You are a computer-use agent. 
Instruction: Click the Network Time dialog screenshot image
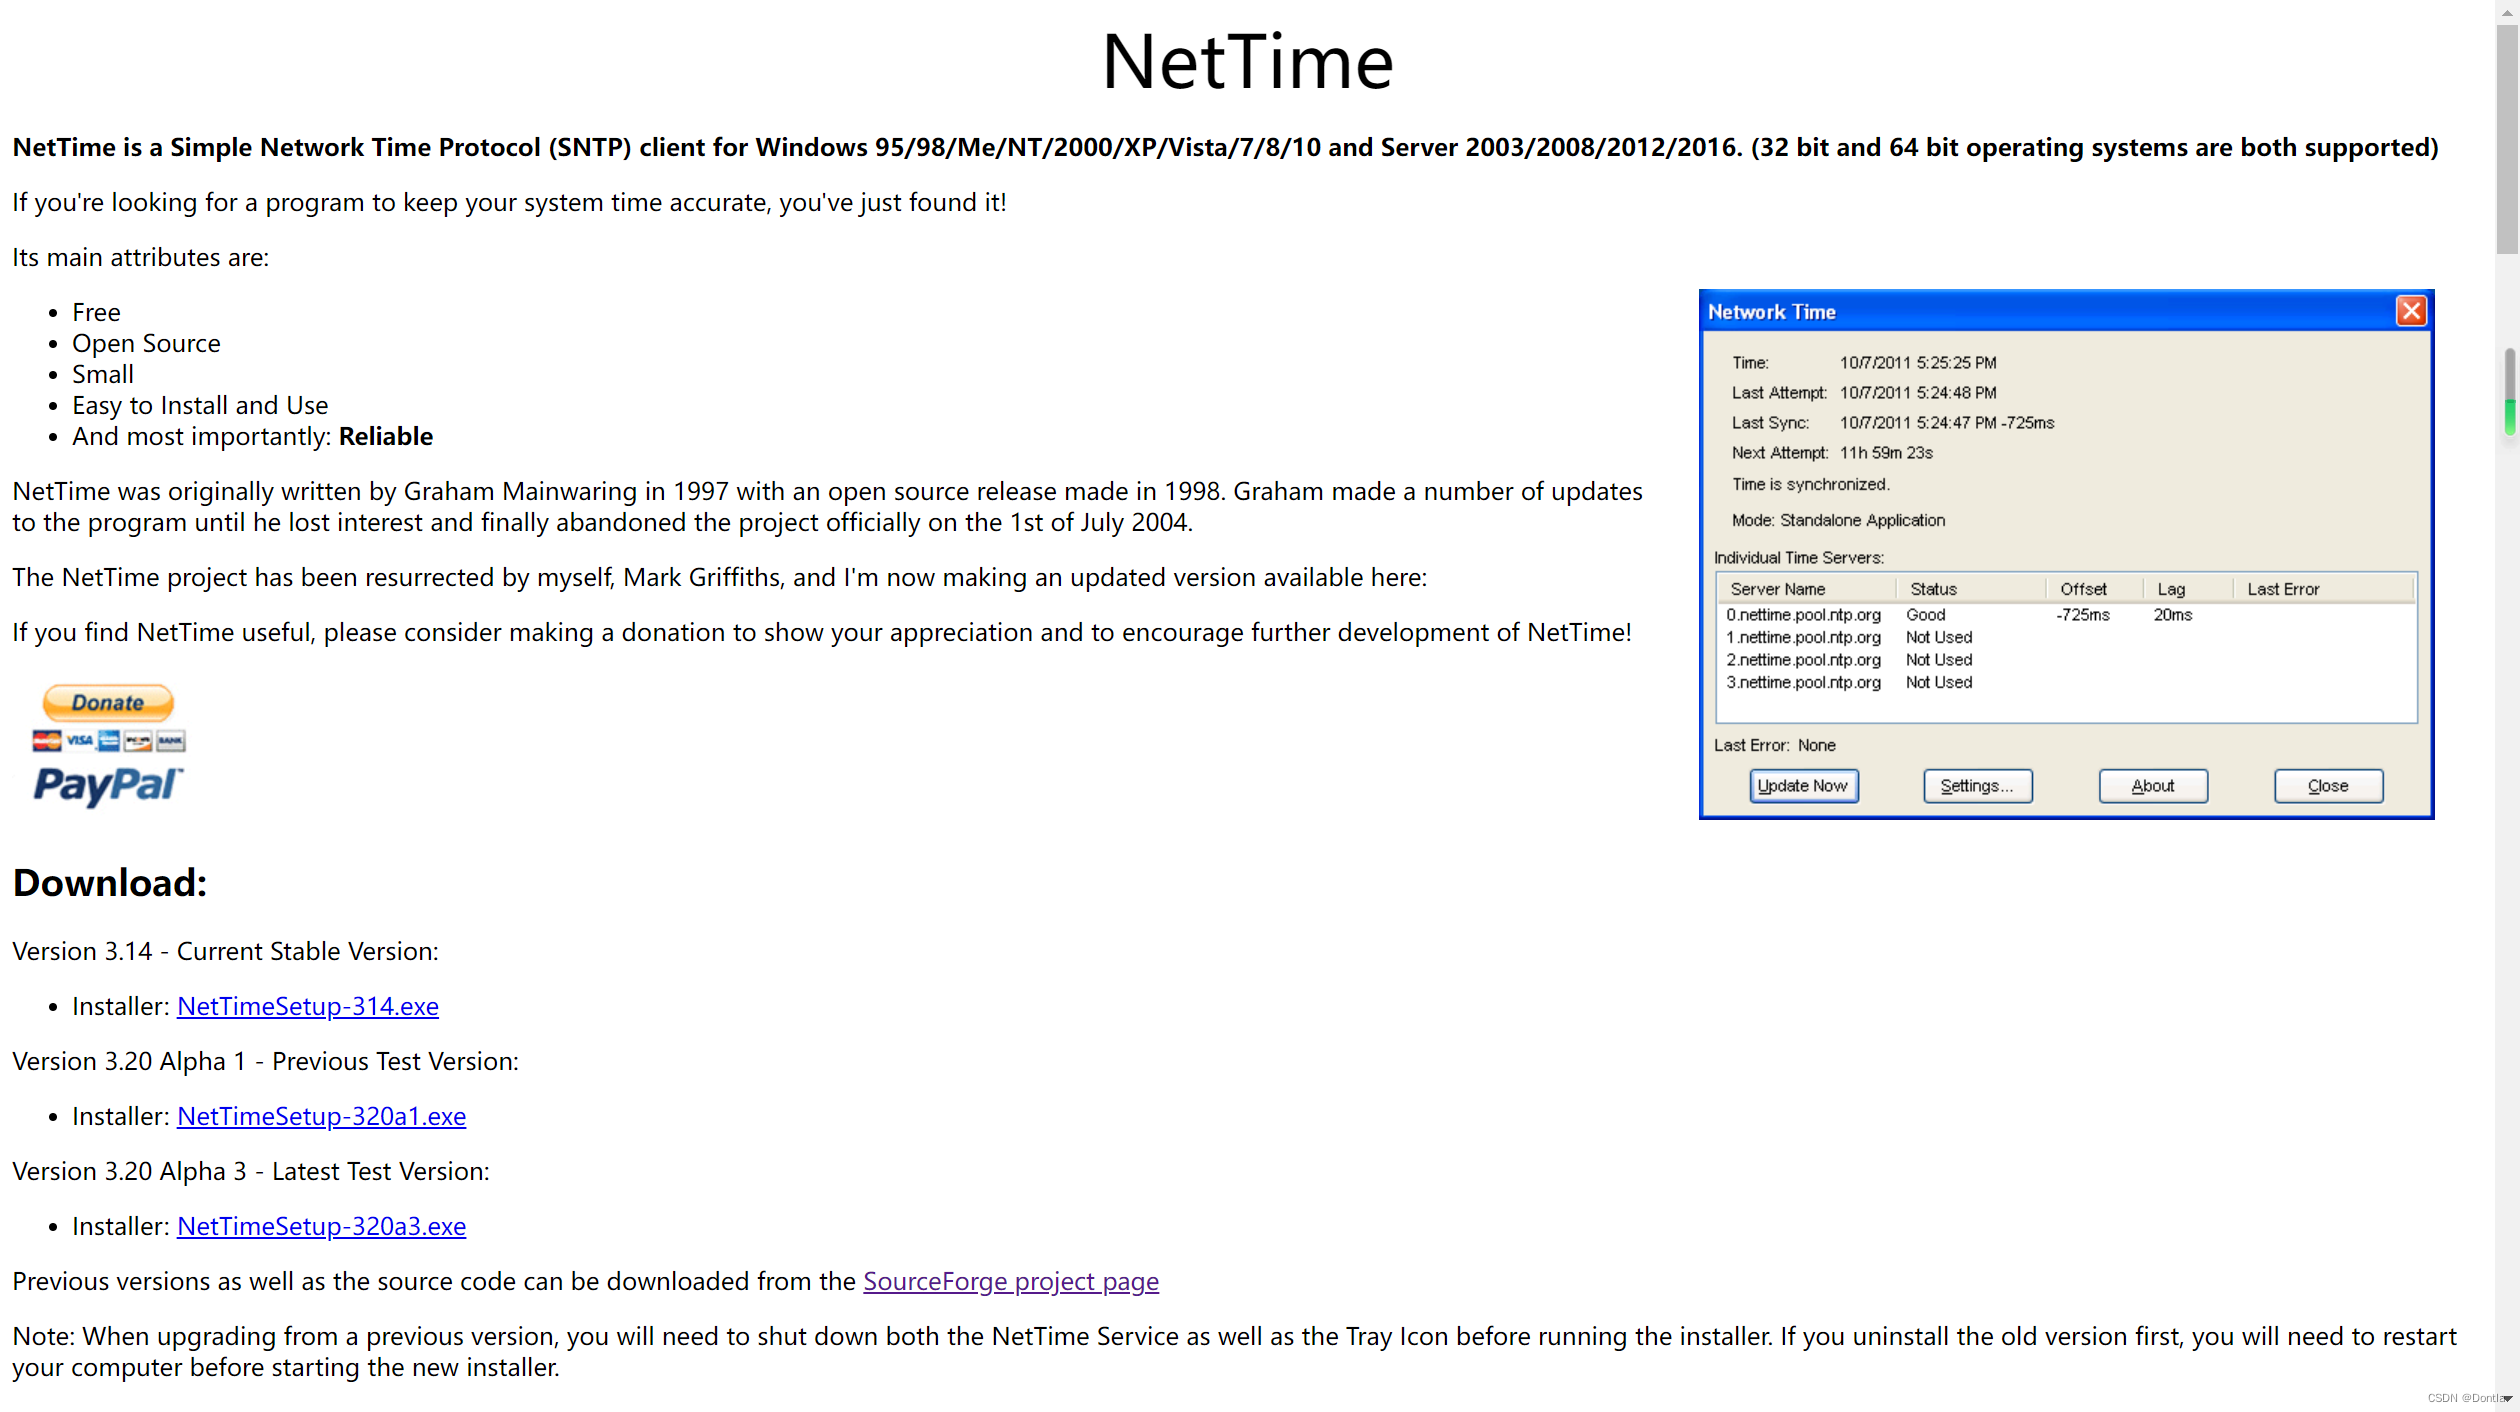pos(2066,554)
